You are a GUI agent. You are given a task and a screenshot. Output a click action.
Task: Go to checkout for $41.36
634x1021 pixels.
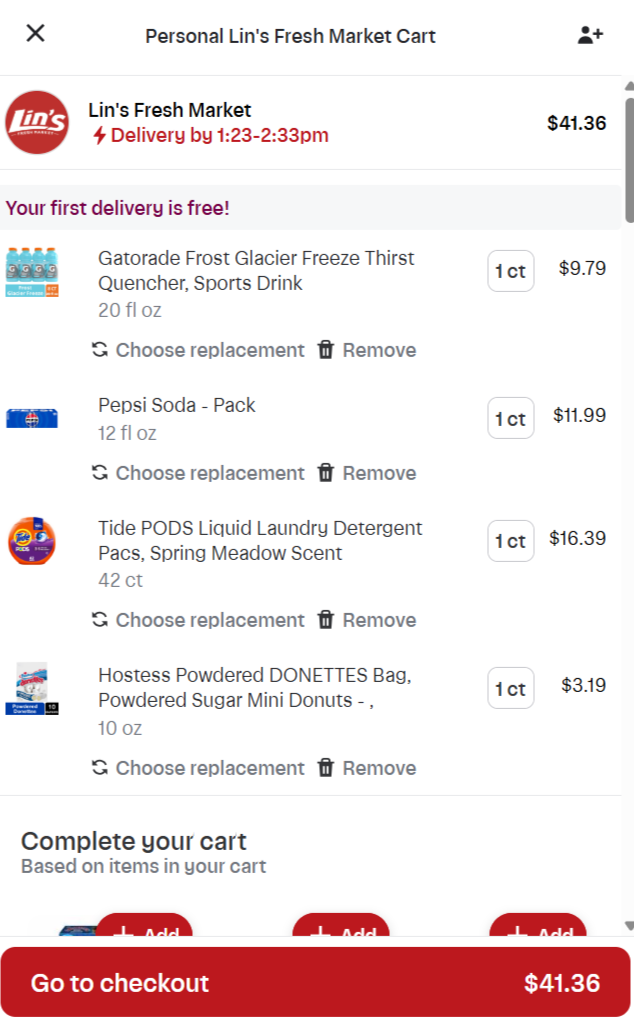coord(316,983)
